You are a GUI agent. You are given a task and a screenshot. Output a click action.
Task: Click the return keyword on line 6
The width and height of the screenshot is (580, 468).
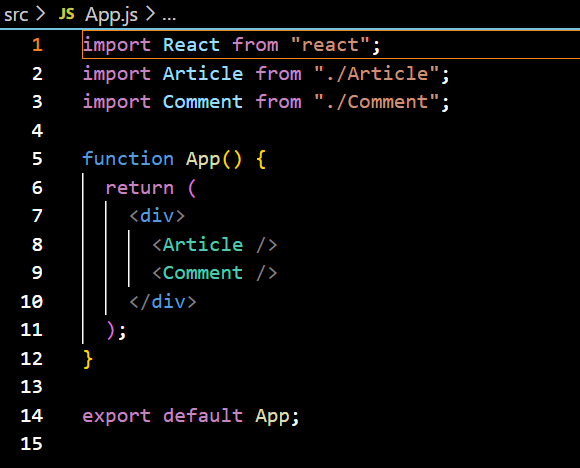click(139, 188)
